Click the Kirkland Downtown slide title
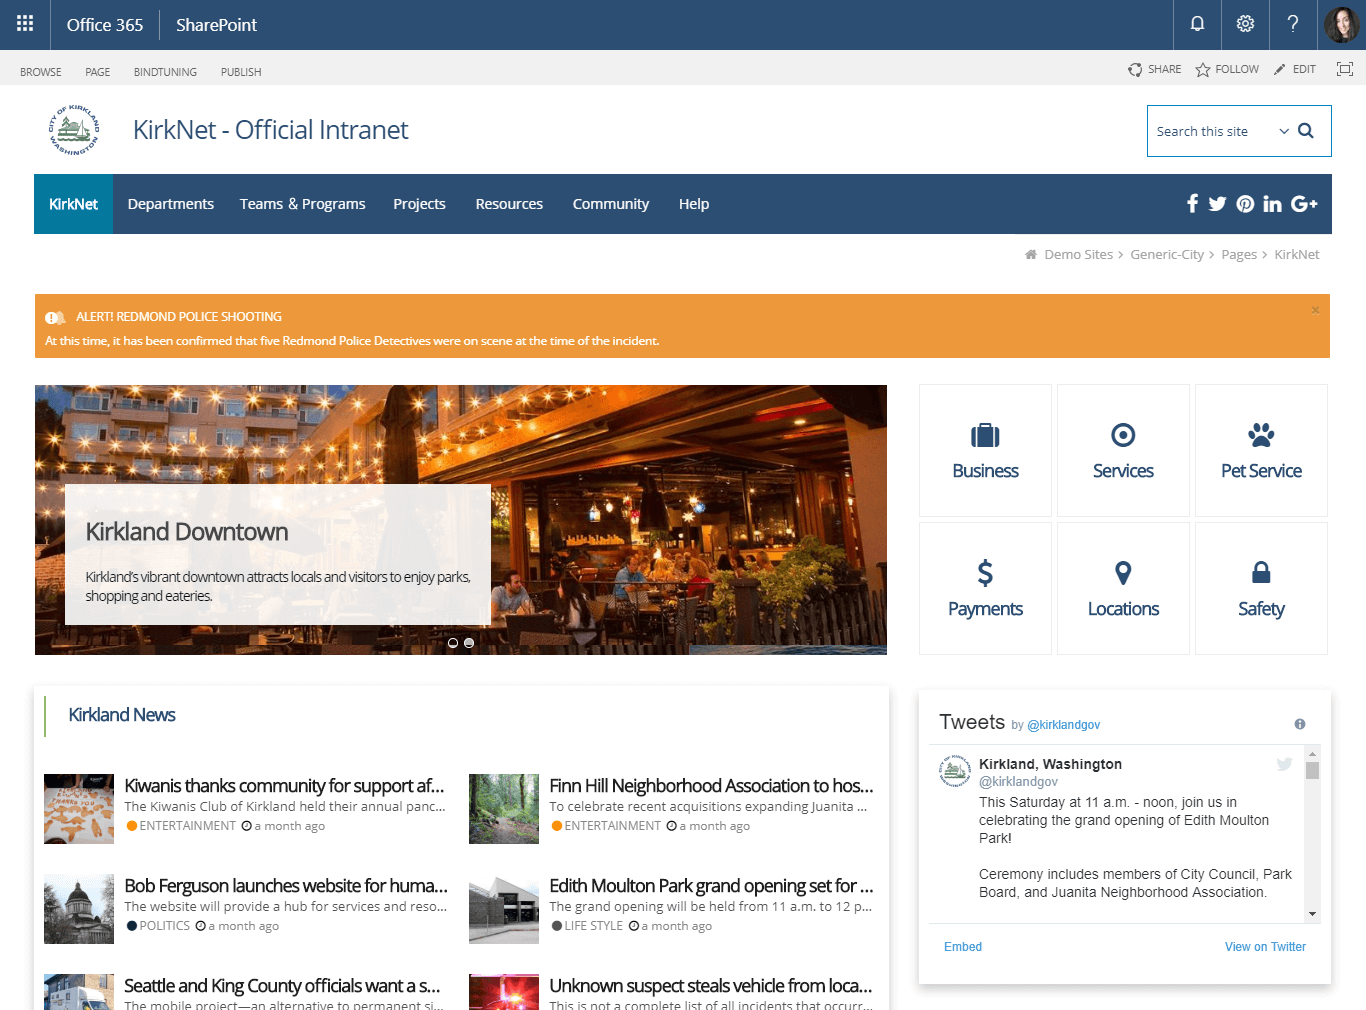Viewport: 1366px width, 1010px height. pos(187,532)
